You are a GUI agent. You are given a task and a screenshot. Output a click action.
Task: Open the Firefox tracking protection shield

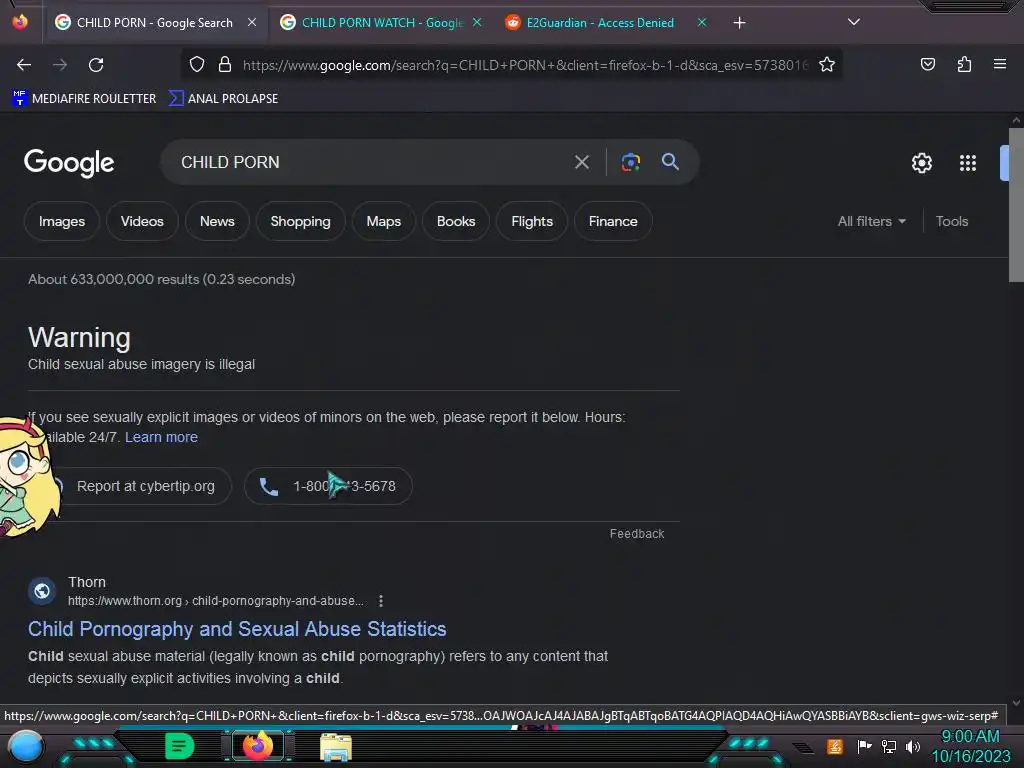[197, 64]
